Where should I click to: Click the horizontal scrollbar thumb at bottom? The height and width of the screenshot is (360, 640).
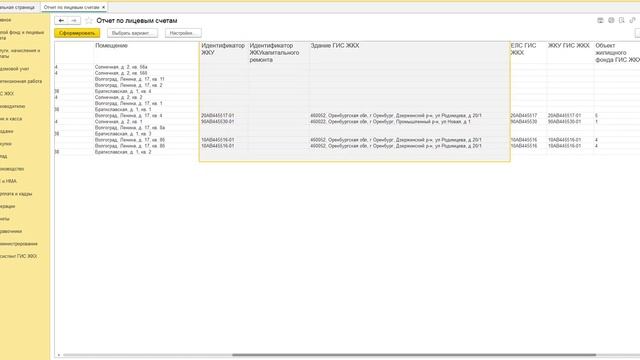click(x=414, y=355)
